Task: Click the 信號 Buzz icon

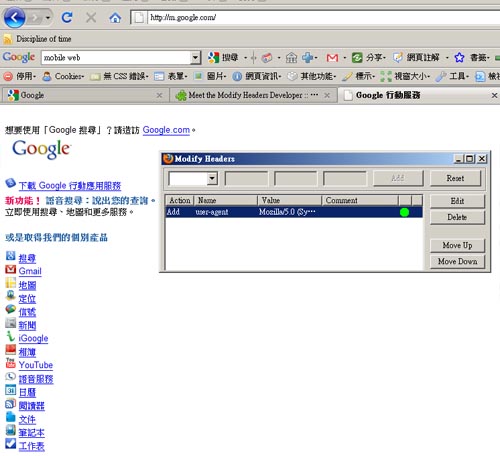Action: point(11,309)
